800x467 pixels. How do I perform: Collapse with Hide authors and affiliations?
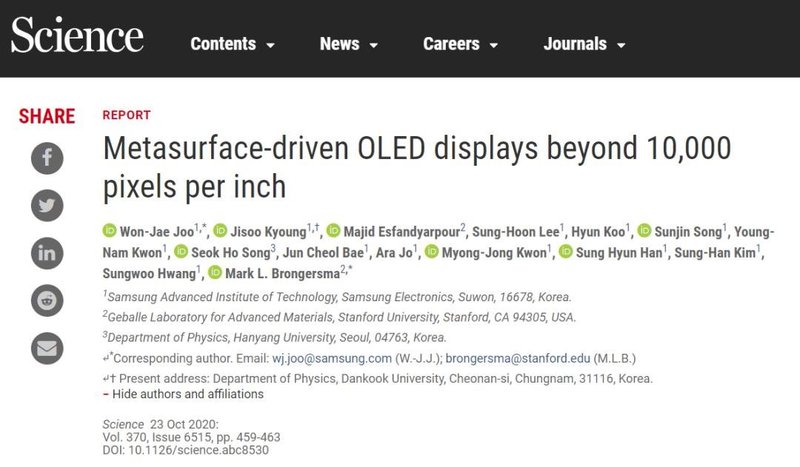pos(188,394)
